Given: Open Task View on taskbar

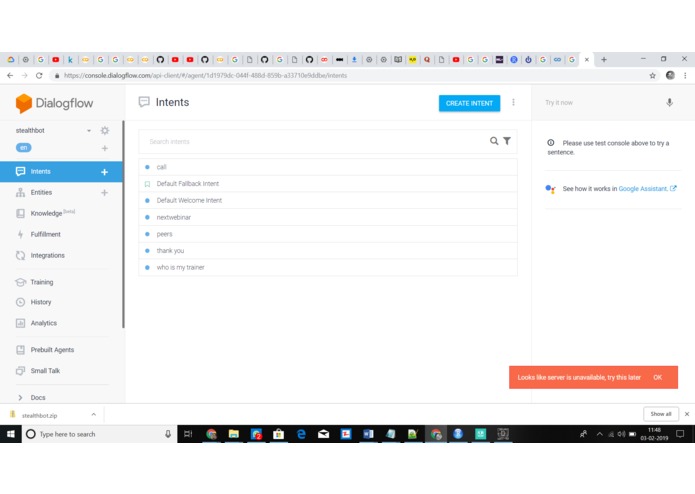Looking at the screenshot, I should click(188, 434).
